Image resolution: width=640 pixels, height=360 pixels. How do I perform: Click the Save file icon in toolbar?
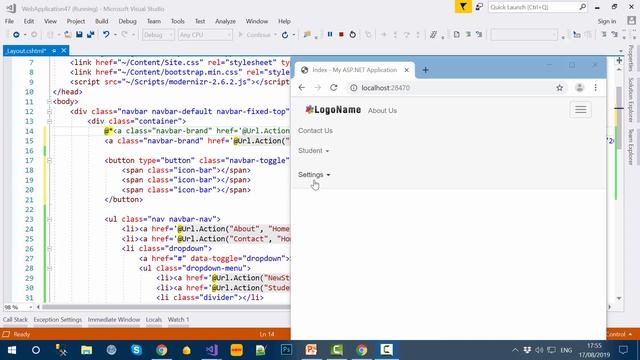coord(79,35)
